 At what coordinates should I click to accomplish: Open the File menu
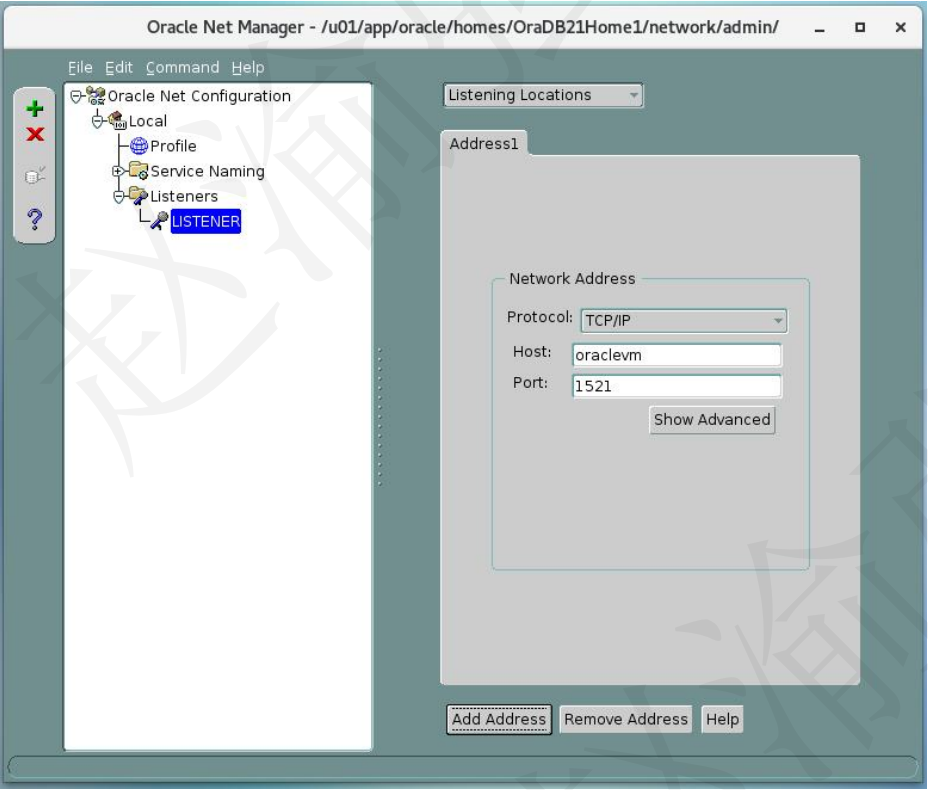80,67
